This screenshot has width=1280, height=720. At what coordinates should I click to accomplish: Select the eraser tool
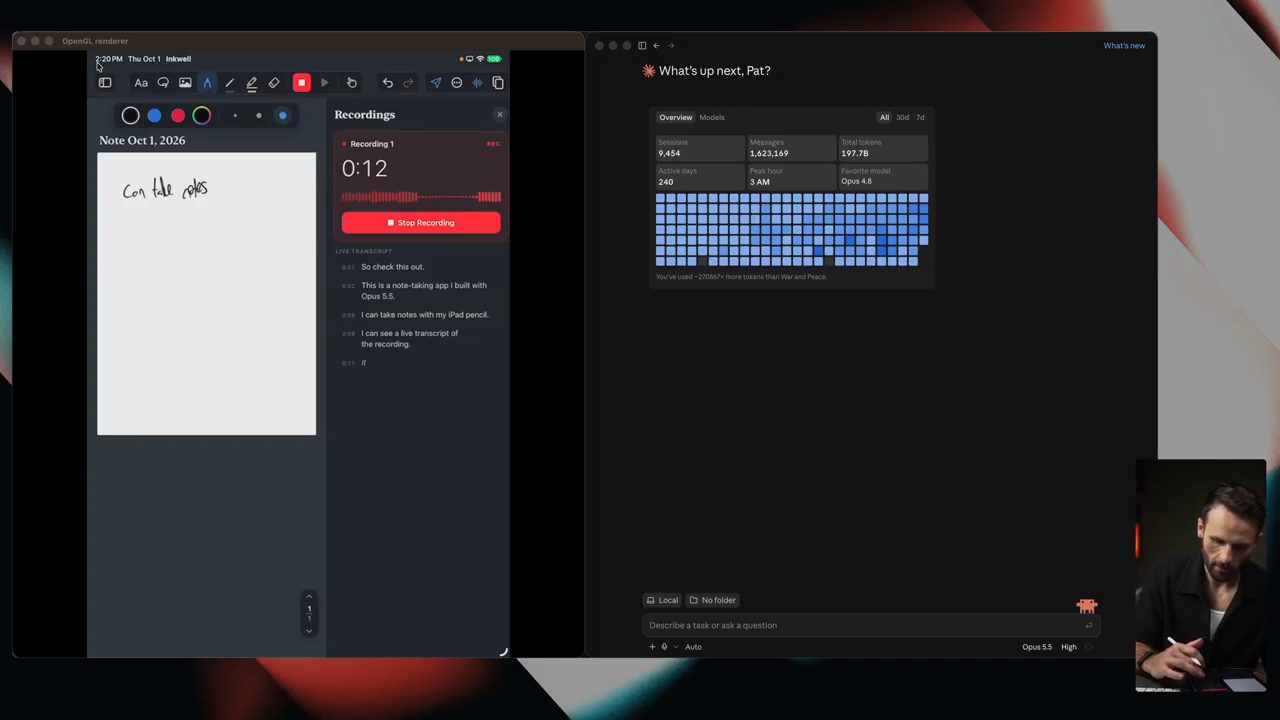[274, 83]
